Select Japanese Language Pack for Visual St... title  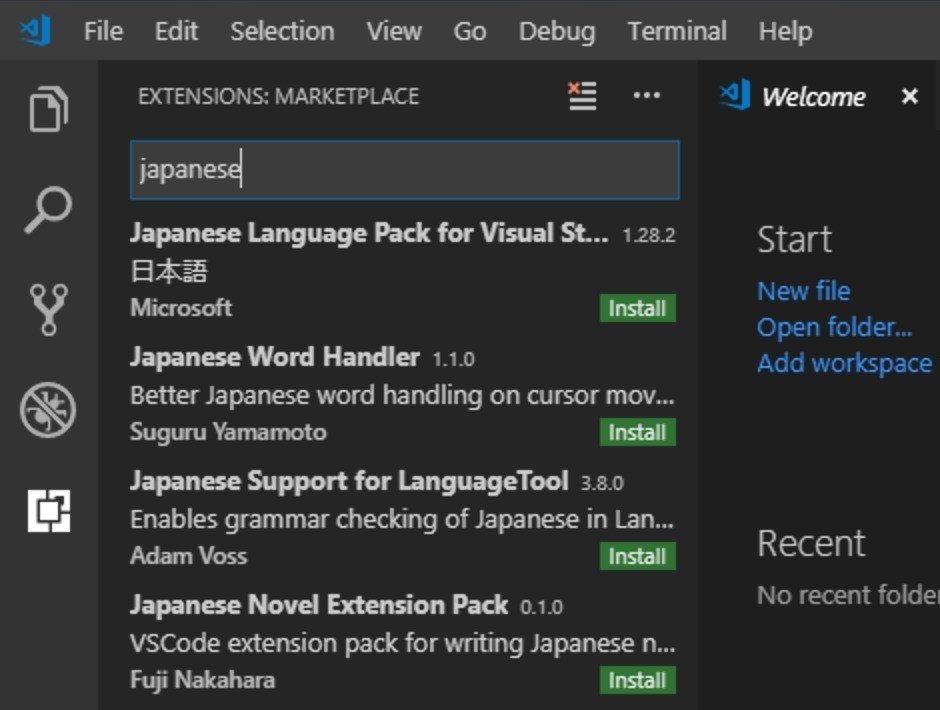(369, 233)
